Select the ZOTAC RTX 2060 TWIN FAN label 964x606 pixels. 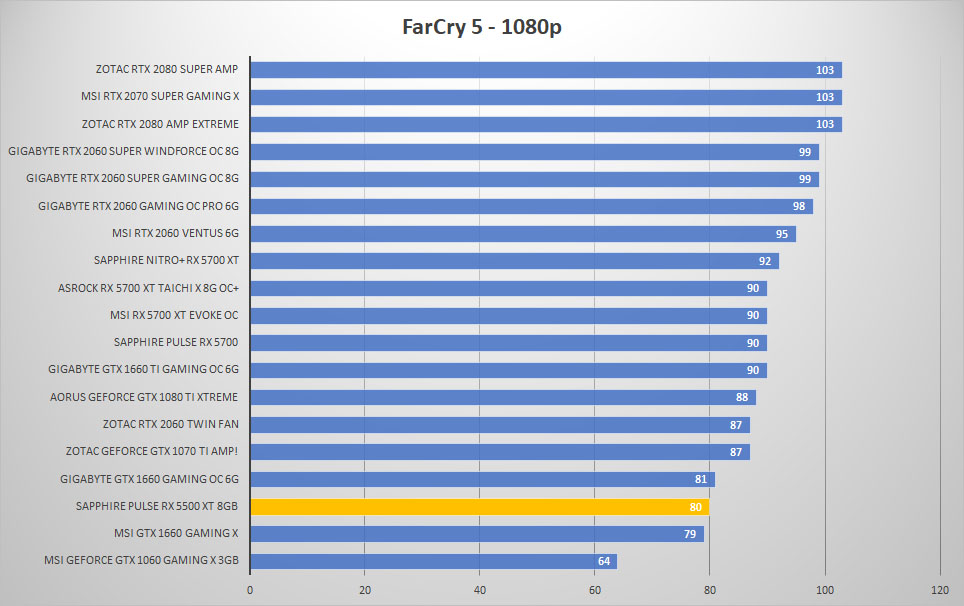click(x=170, y=424)
